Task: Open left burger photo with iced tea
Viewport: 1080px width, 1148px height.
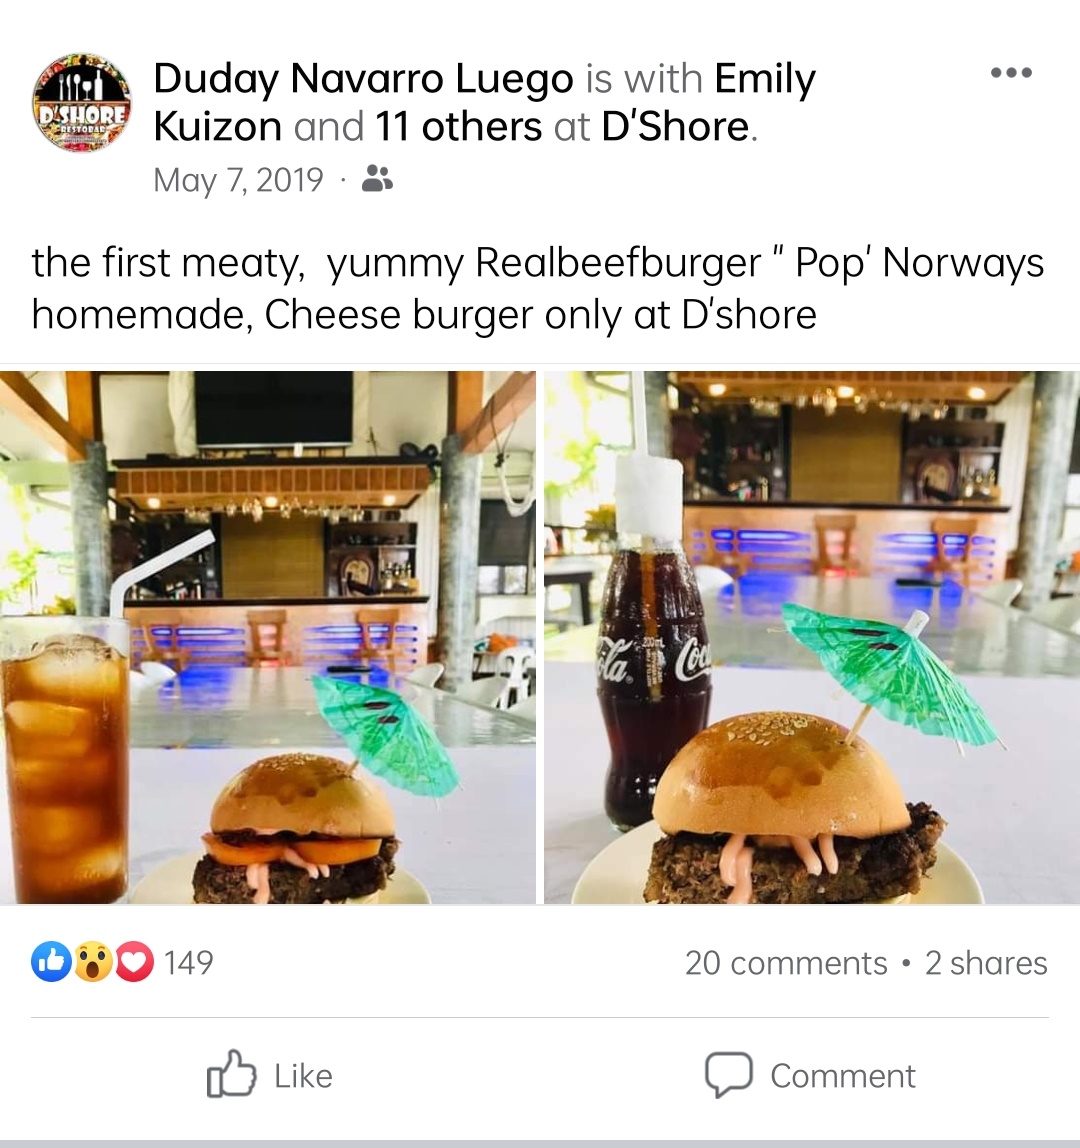Action: click(x=267, y=637)
